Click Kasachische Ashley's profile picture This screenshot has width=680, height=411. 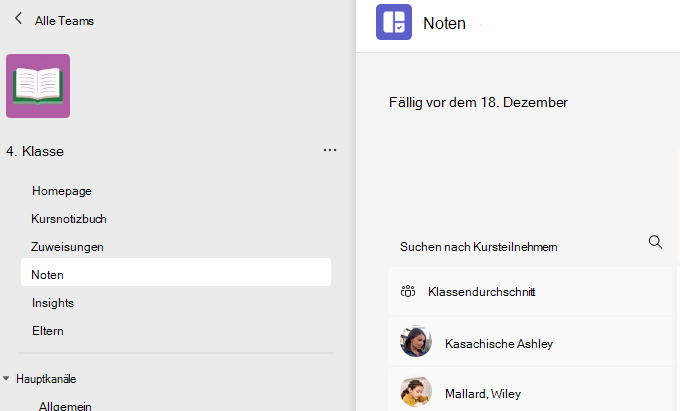(x=416, y=342)
